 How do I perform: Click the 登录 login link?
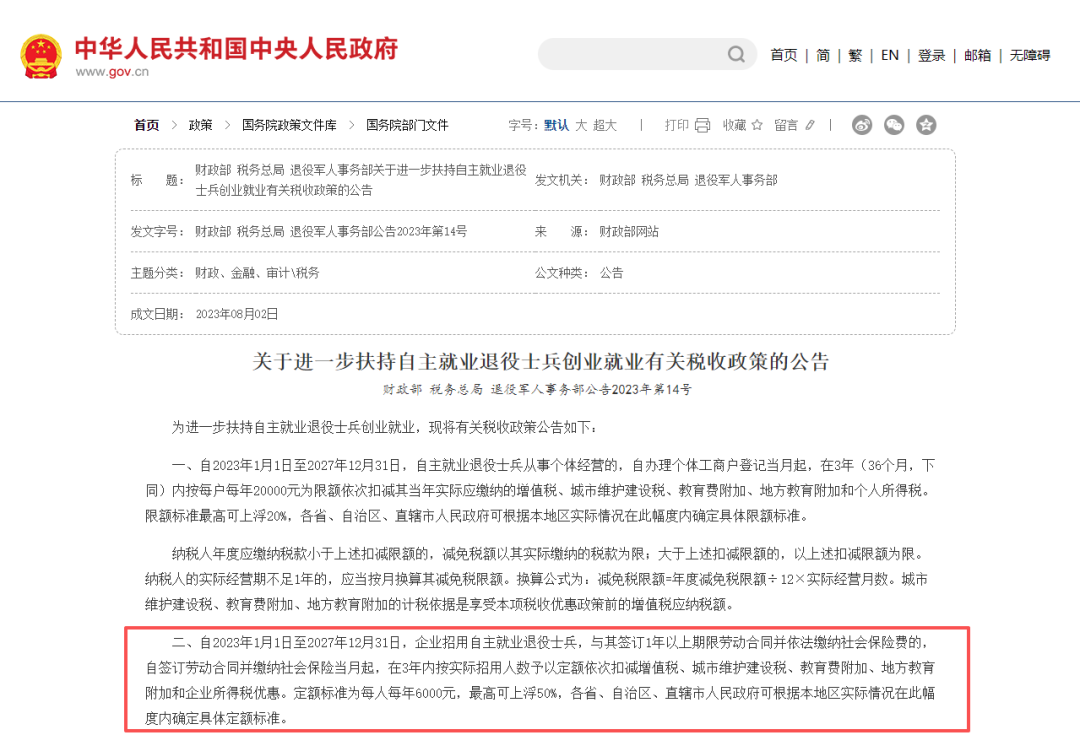click(931, 55)
